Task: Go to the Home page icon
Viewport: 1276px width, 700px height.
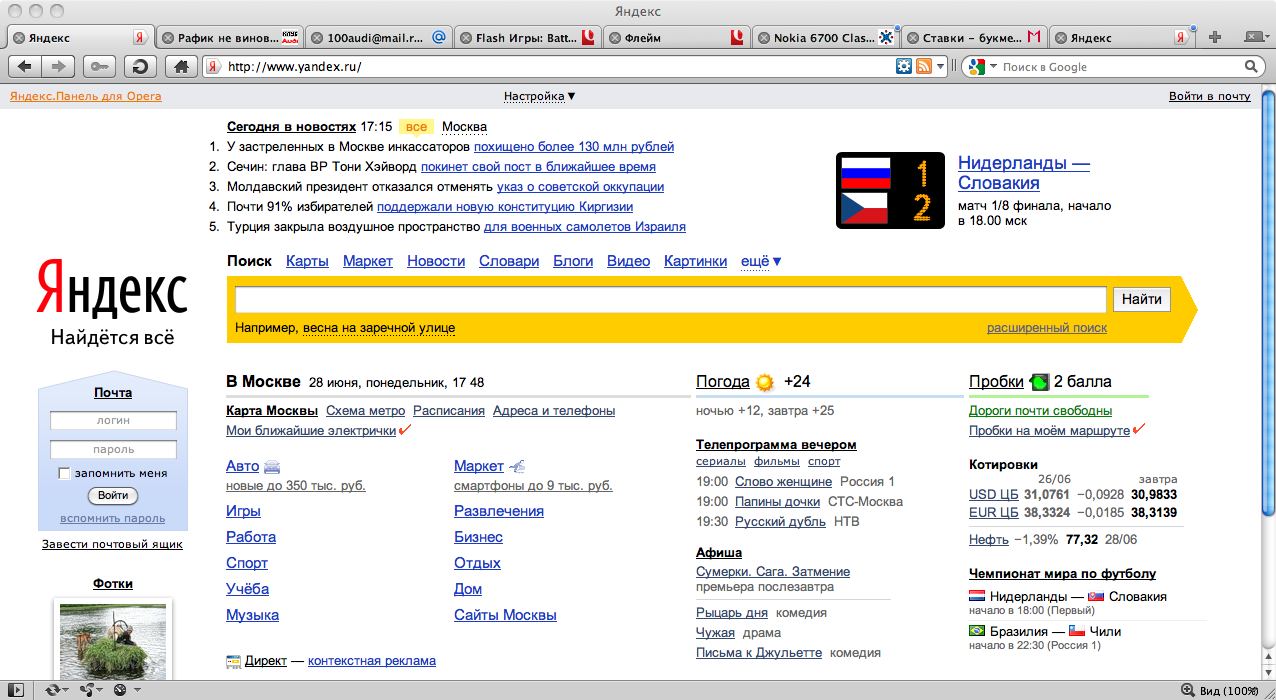Action: pos(180,67)
